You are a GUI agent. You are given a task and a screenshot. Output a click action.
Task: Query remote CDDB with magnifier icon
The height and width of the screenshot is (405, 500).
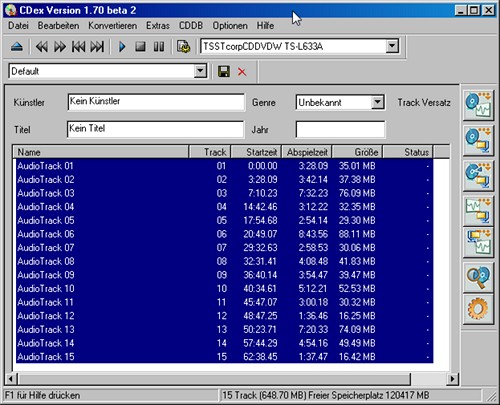[478, 277]
